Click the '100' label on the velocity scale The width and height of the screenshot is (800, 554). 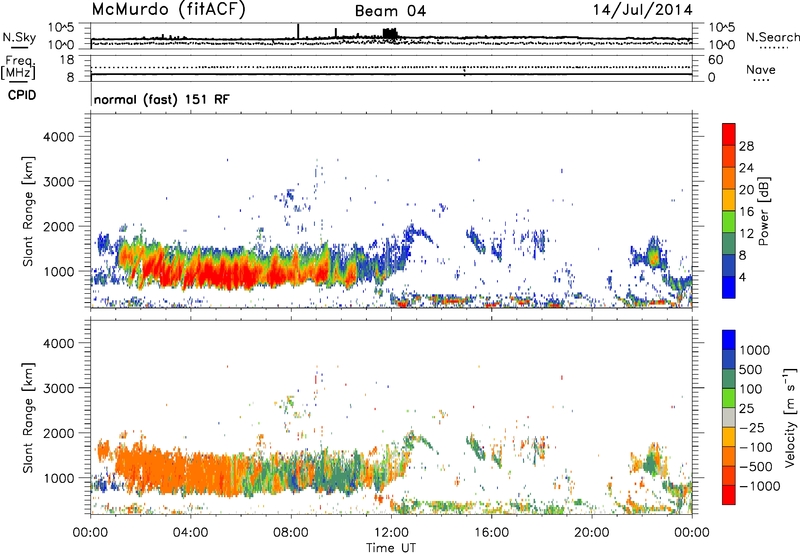(x=751, y=389)
